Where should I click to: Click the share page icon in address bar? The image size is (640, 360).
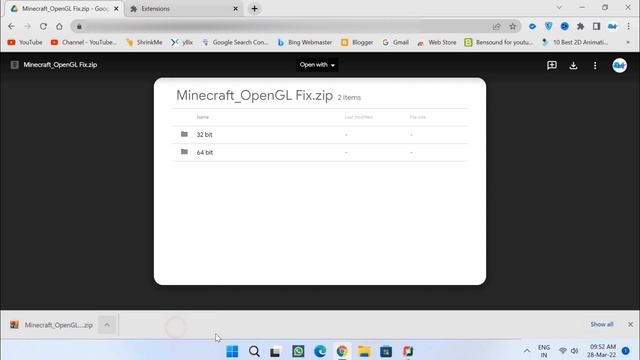[496, 27]
